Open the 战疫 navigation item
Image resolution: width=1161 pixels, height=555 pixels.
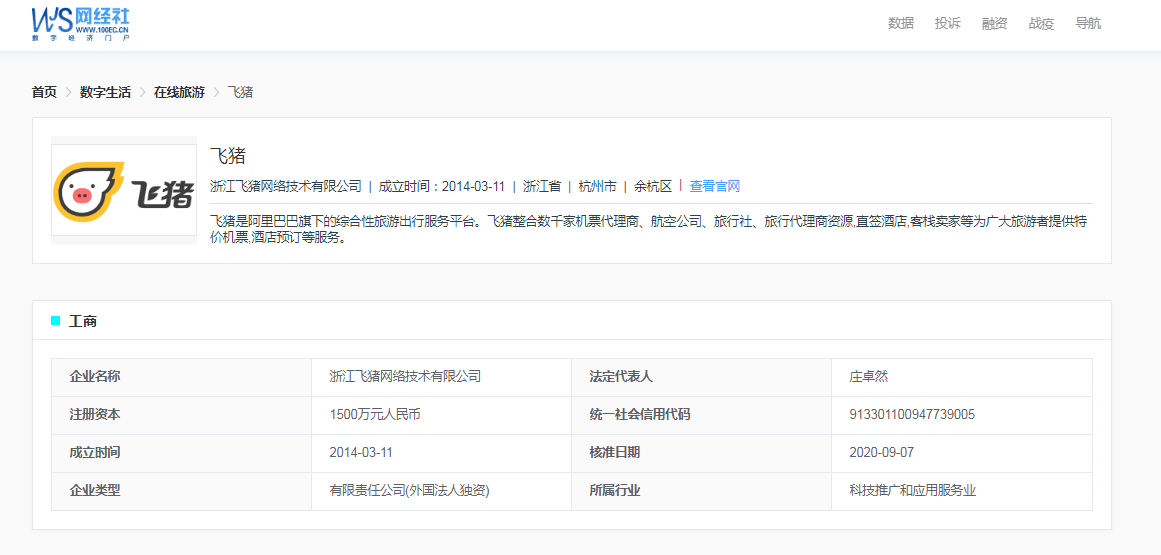pos(1041,23)
